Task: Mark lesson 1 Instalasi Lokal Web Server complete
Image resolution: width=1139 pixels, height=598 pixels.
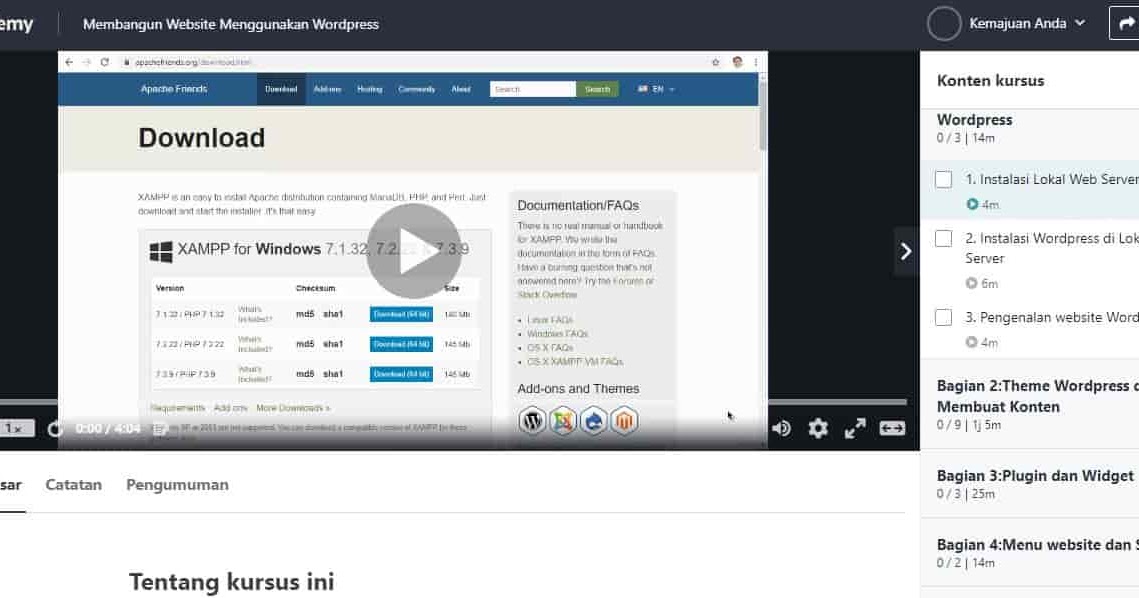Action: [944, 179]
